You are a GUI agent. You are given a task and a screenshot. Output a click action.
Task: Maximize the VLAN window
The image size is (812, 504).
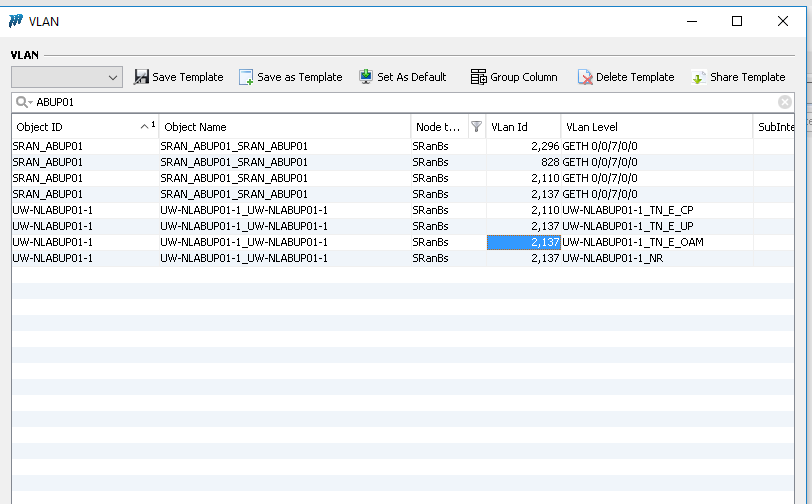[x=737, y=21]
